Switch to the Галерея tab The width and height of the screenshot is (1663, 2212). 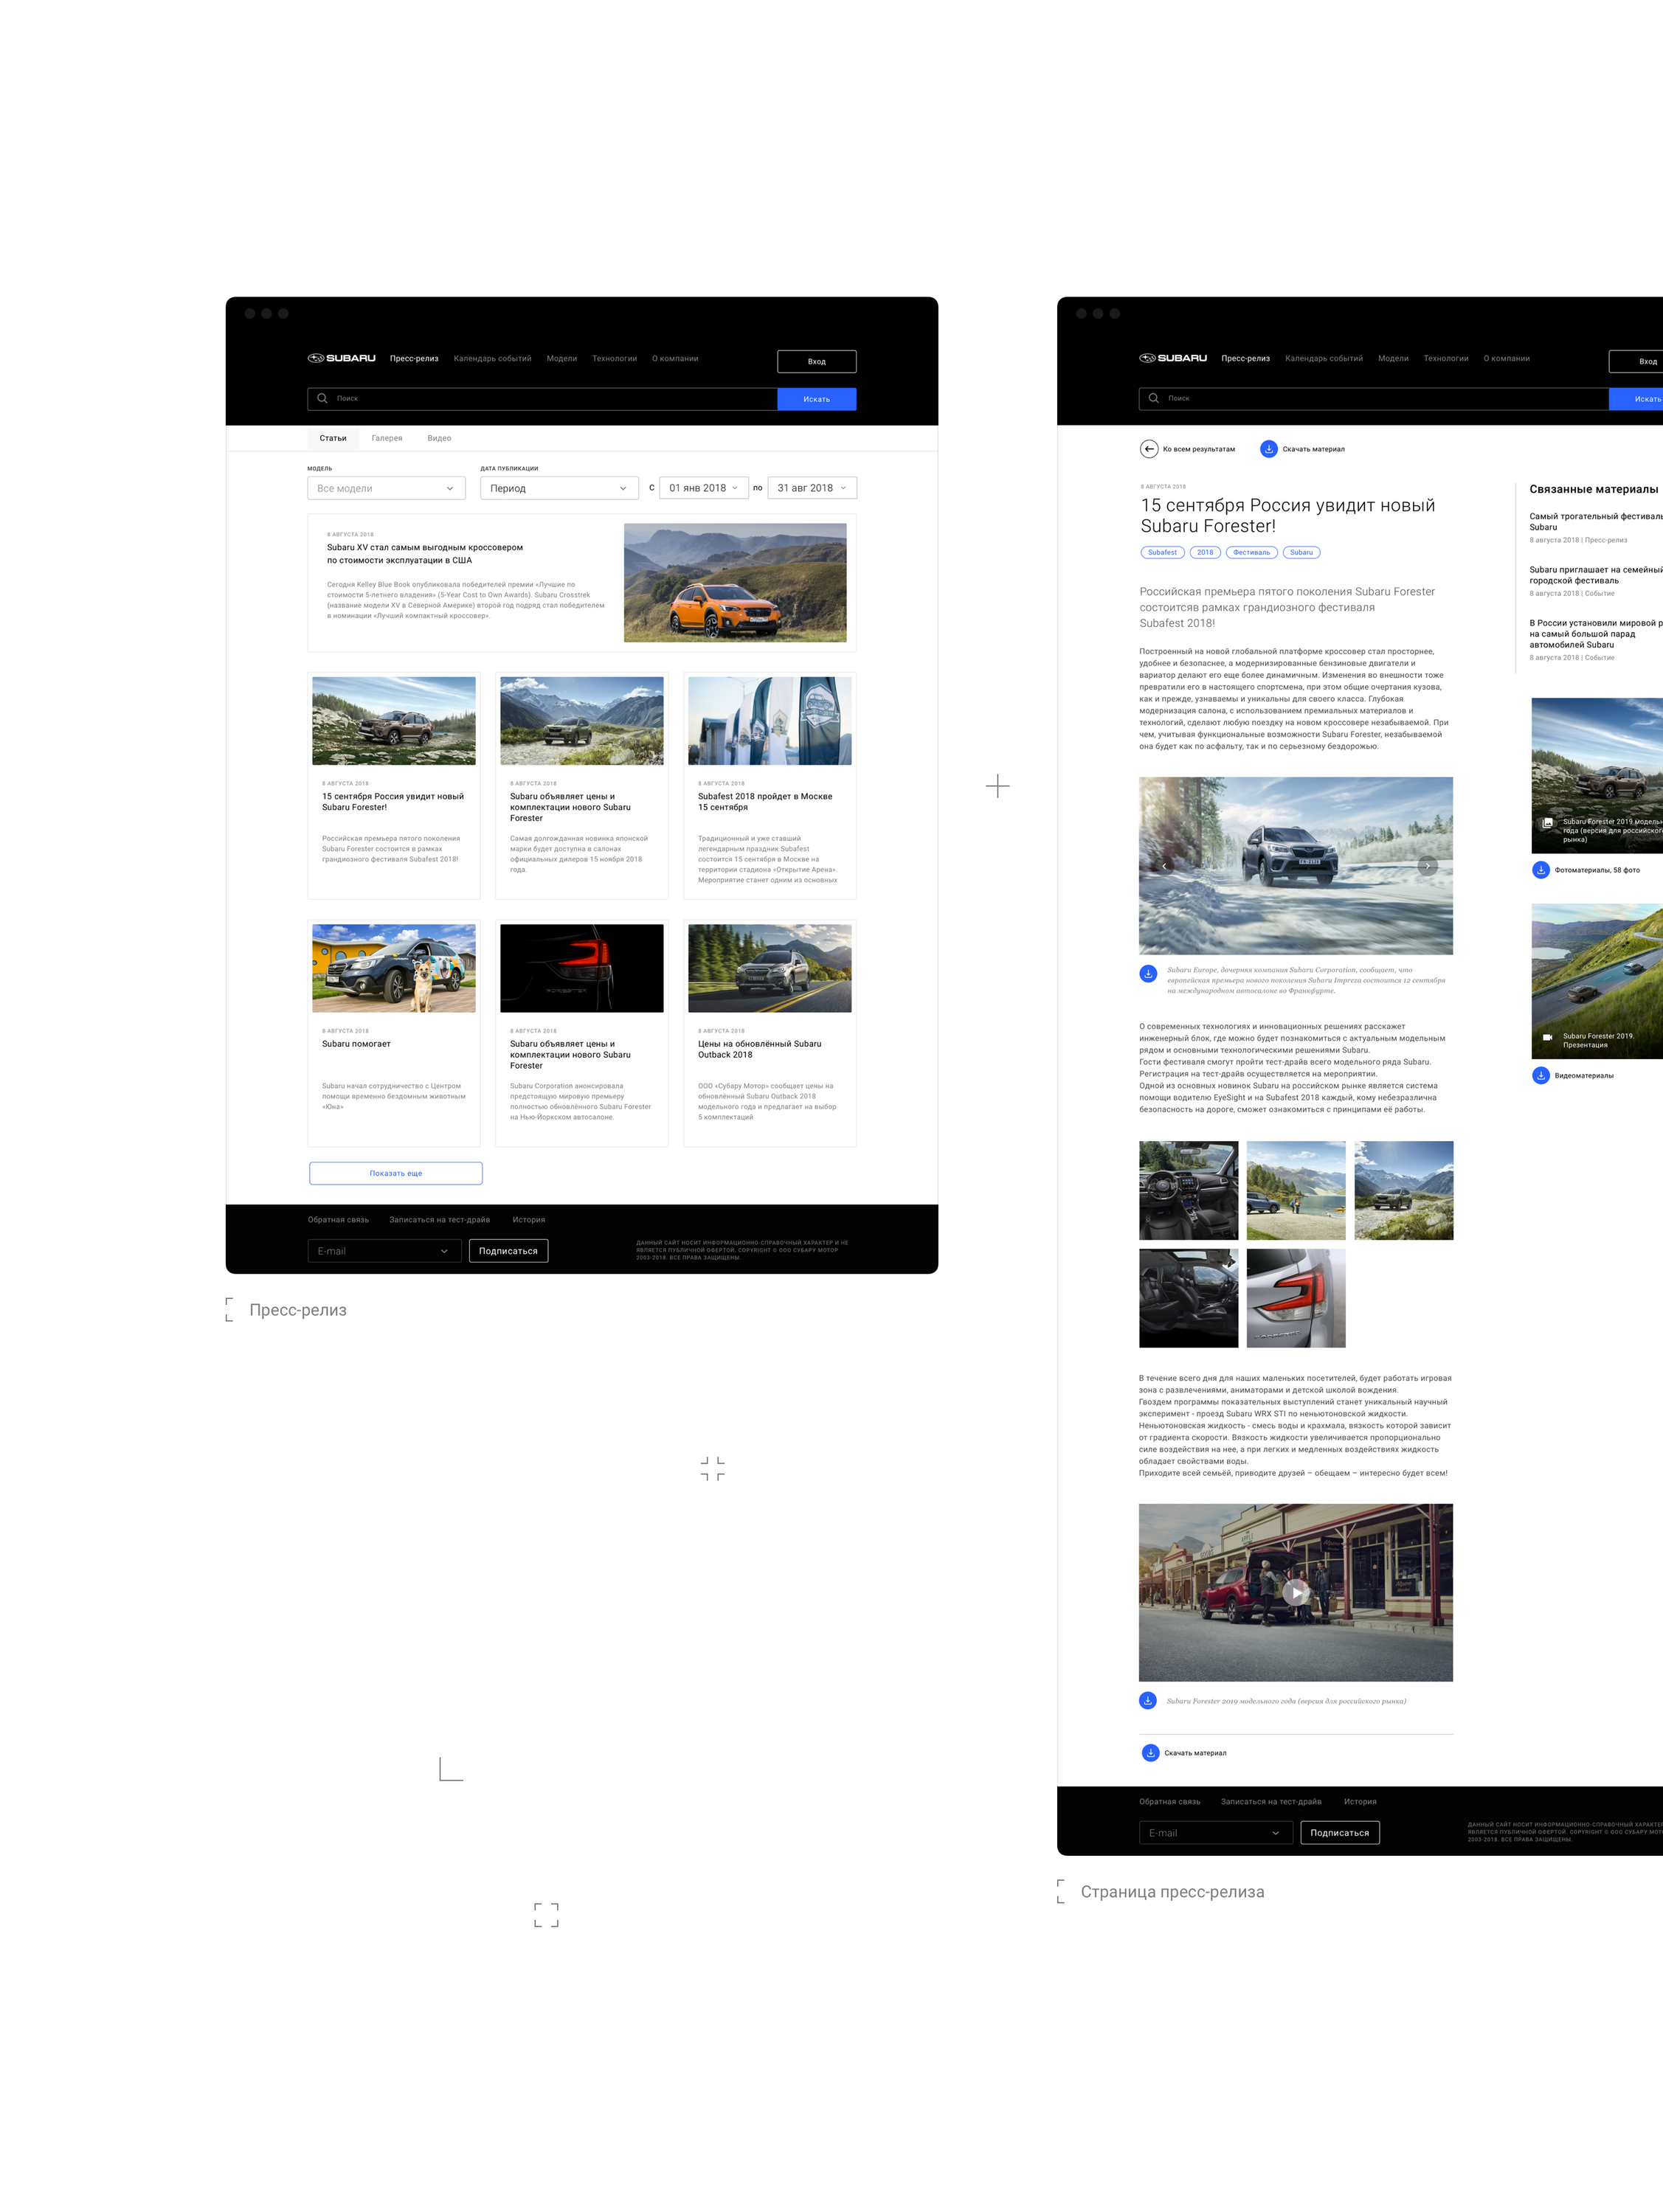point(387,438)
